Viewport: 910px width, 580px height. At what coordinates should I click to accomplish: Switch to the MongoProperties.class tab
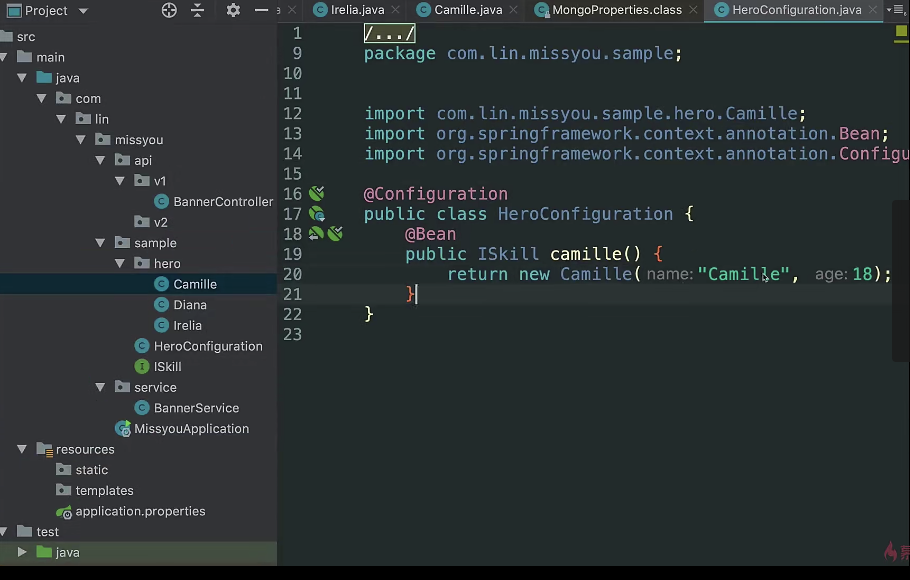617,10
